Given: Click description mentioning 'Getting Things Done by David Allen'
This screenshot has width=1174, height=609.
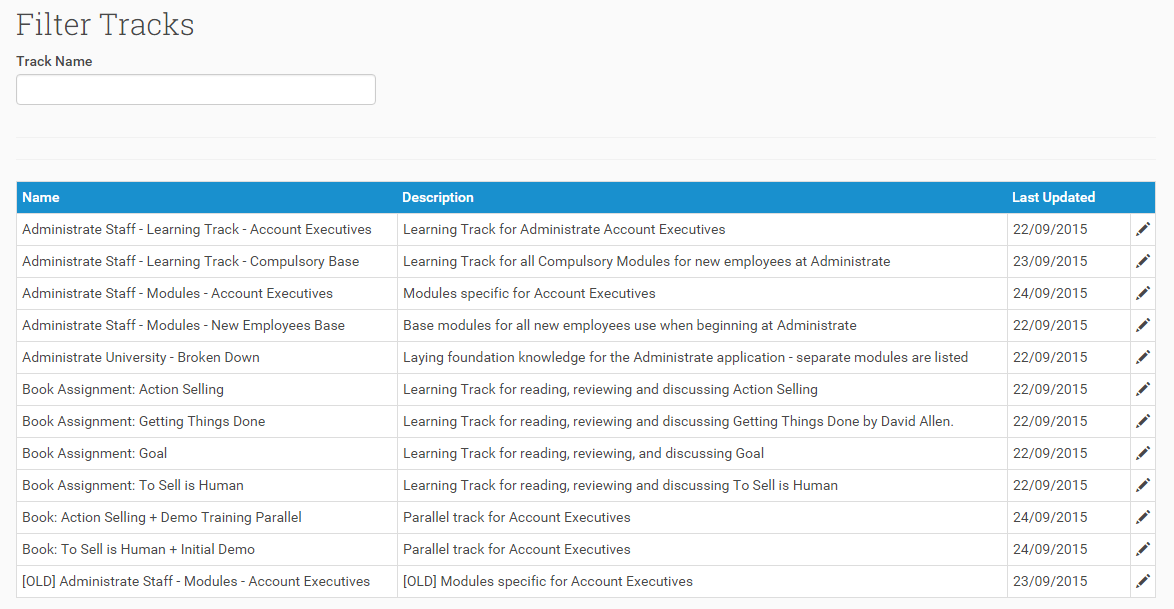Looking at the screenshot, I should (678, 422).
